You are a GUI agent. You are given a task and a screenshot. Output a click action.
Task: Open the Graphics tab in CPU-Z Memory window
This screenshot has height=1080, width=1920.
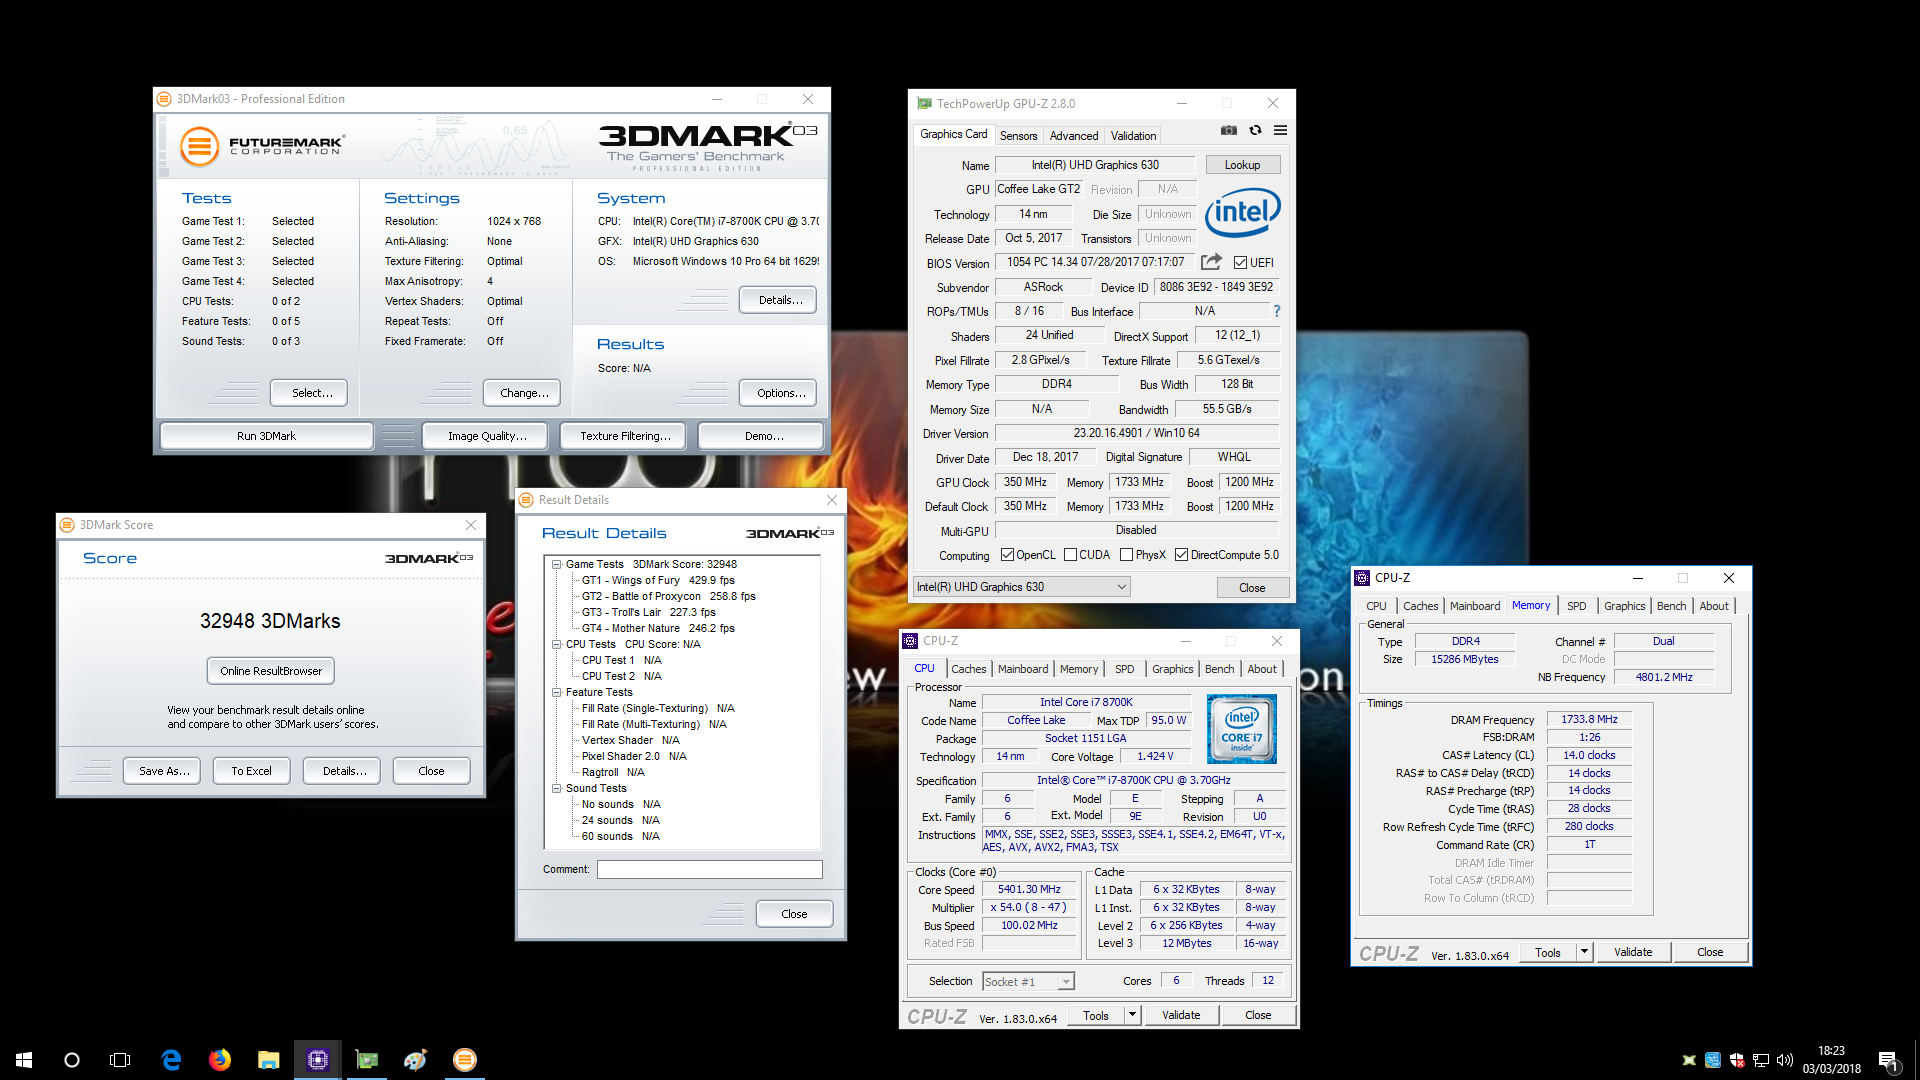point(1624,606)
